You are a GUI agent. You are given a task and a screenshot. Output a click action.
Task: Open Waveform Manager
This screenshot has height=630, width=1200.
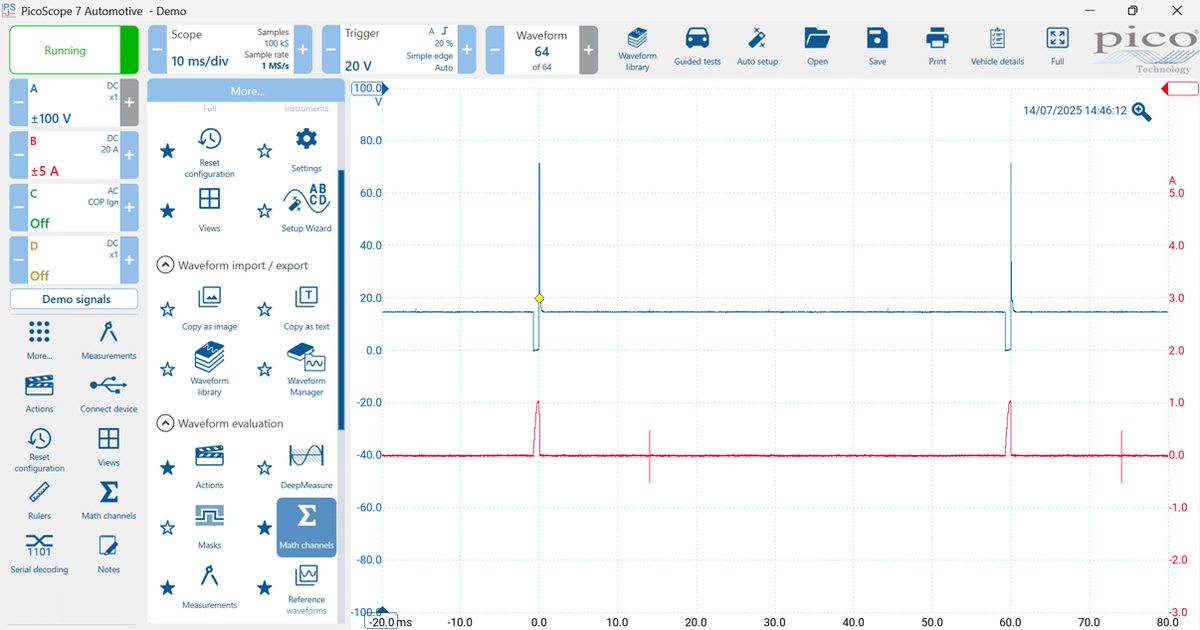(306, 369)
